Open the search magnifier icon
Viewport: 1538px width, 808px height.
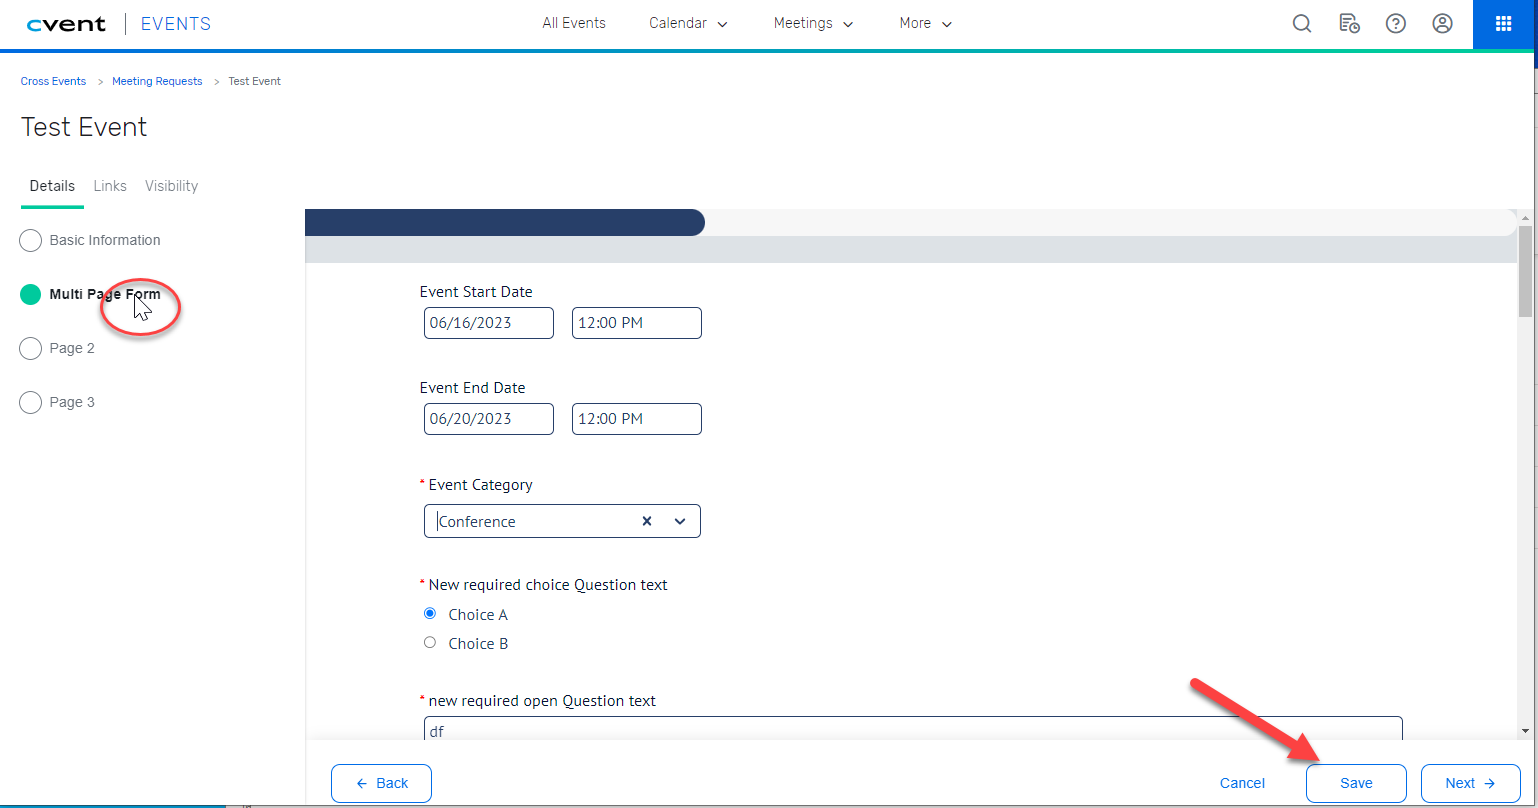(1302, 24)
